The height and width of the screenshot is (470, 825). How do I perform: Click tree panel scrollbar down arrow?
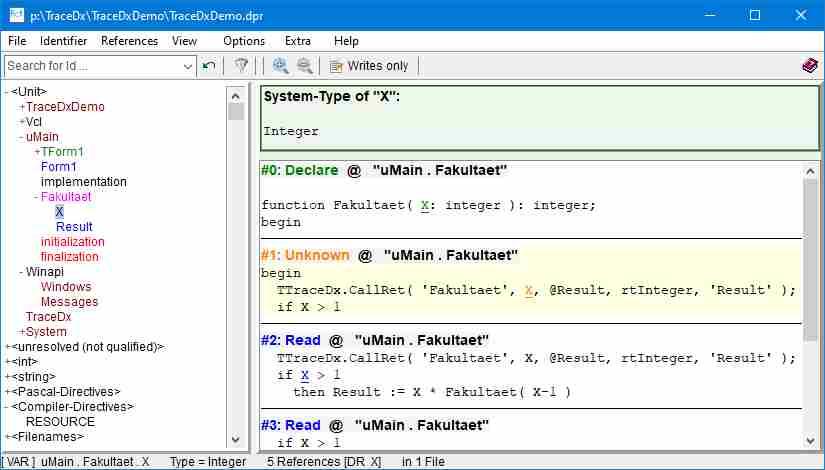[x=236, y=439]
